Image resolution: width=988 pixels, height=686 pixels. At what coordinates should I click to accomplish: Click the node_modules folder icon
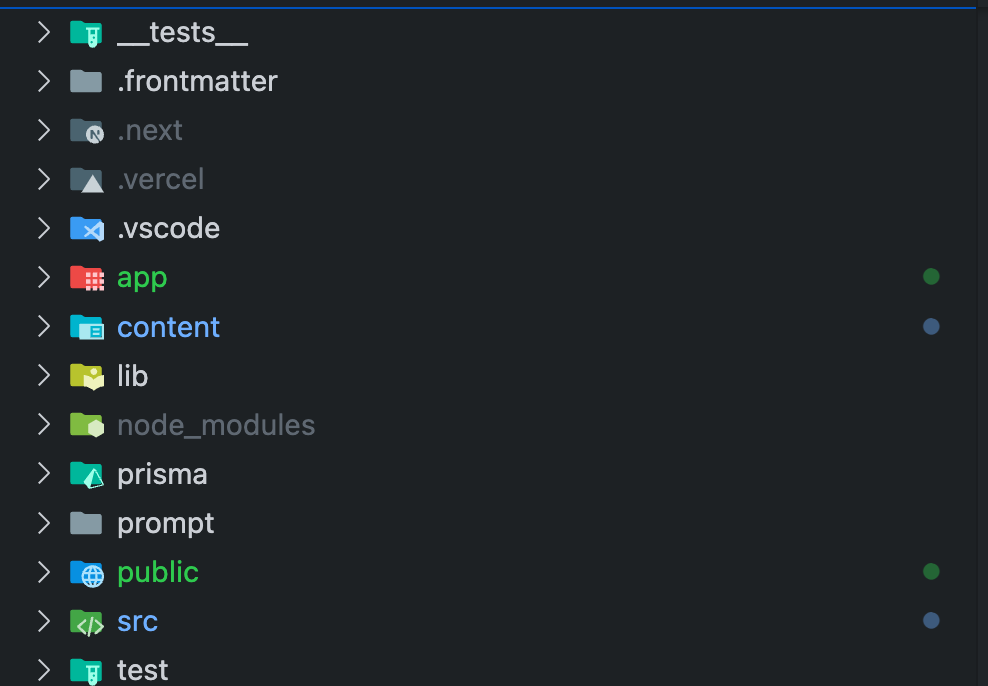point(86,425)
